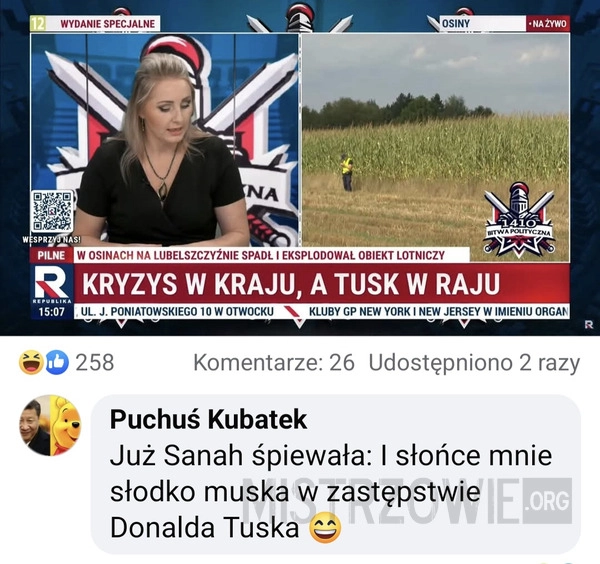The height and width of the screenshot is (564, 600).
Task: Open the 258 reactions count
Action: (x=95, y=362)
